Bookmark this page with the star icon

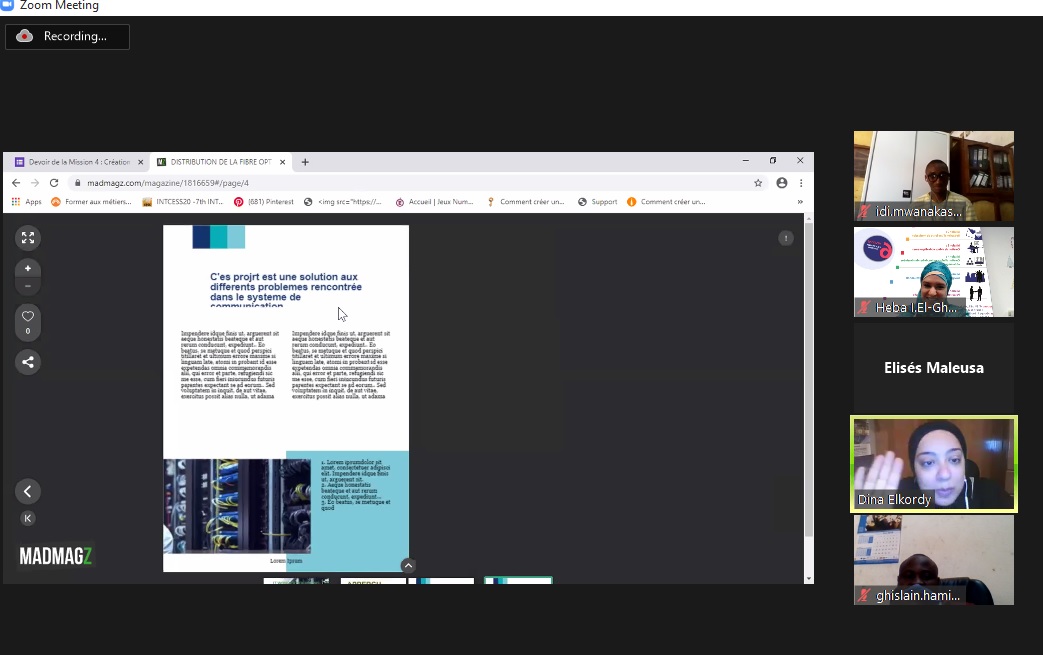(758, 183)
